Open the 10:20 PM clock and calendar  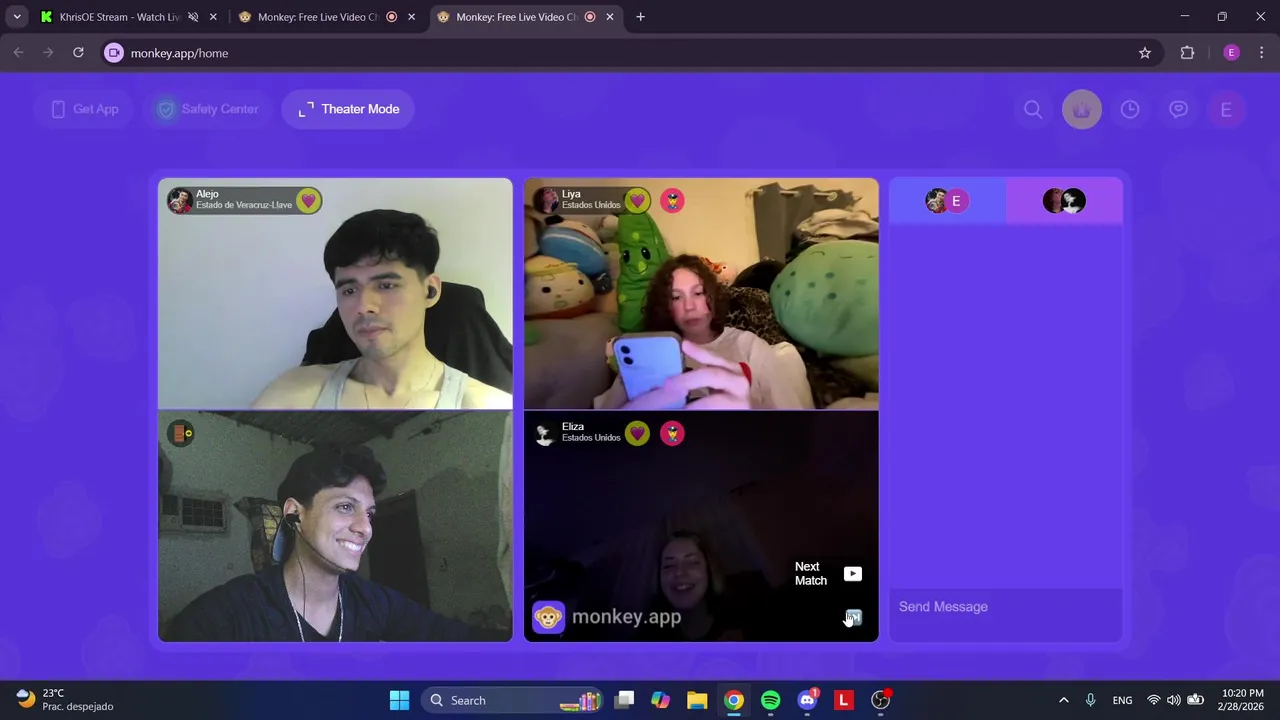click(1242, 700)
